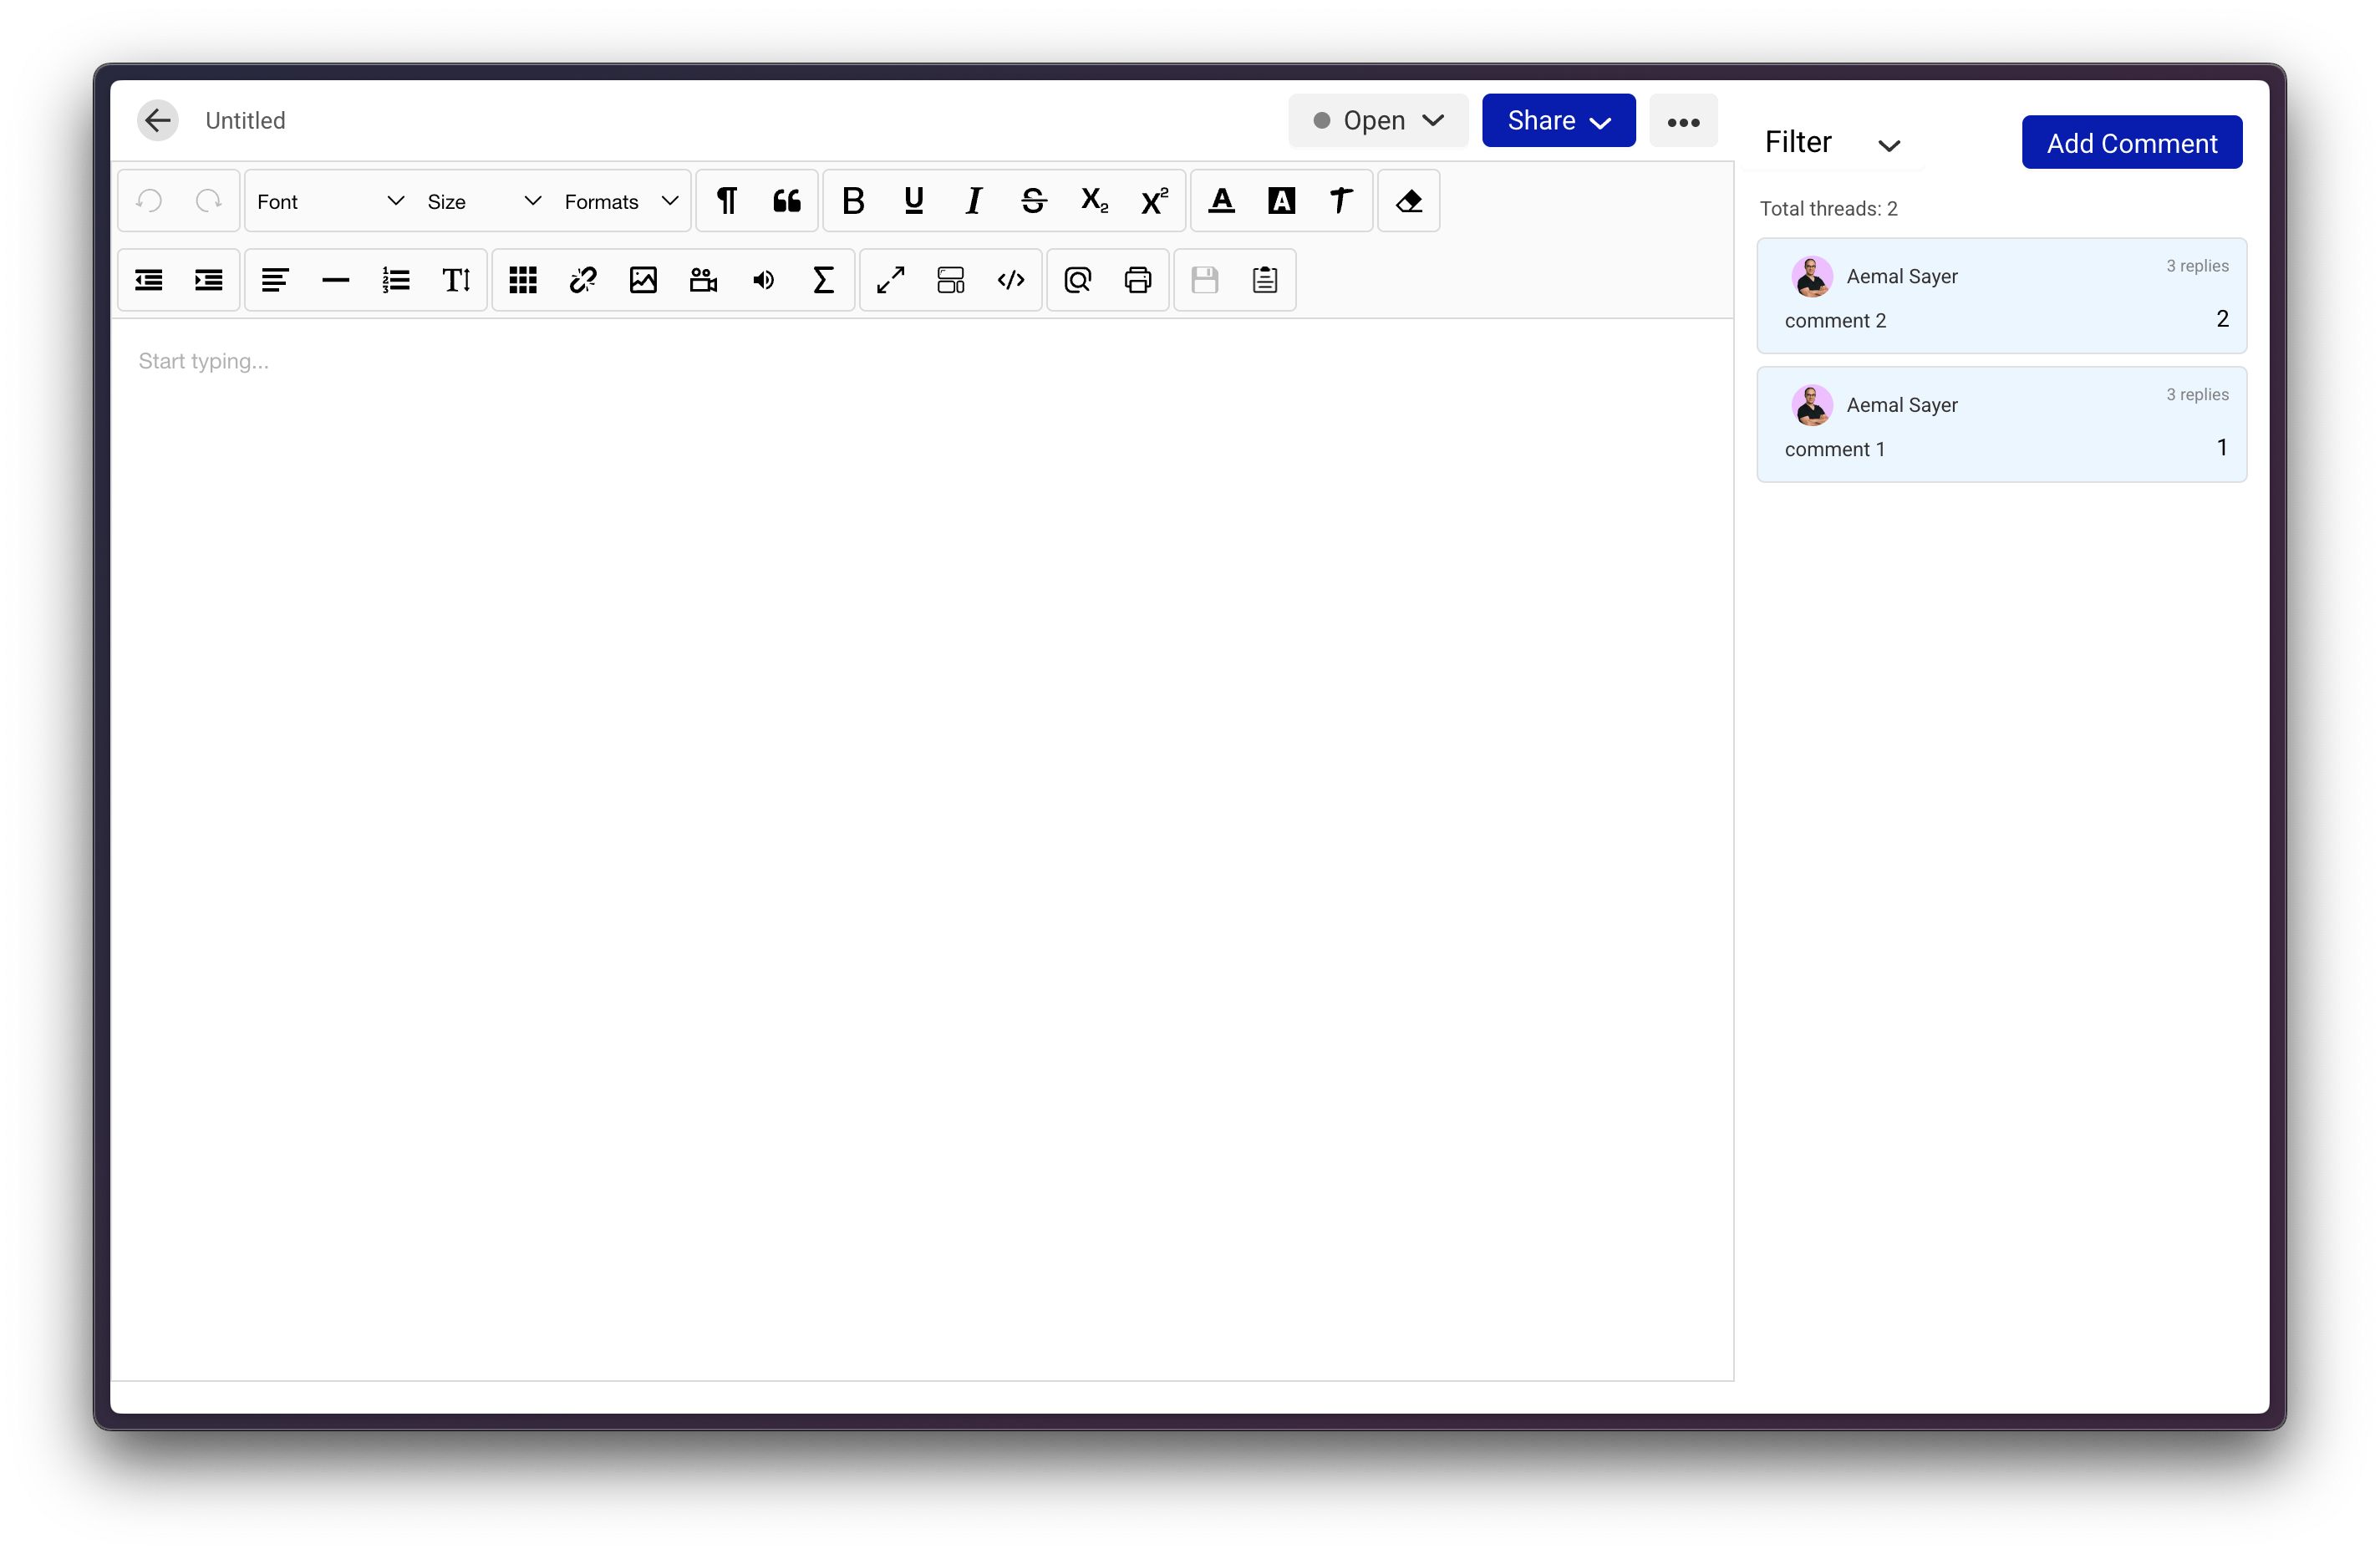Click the text style icon
Screen dimensions: 2380x1554
(1341, 202)
